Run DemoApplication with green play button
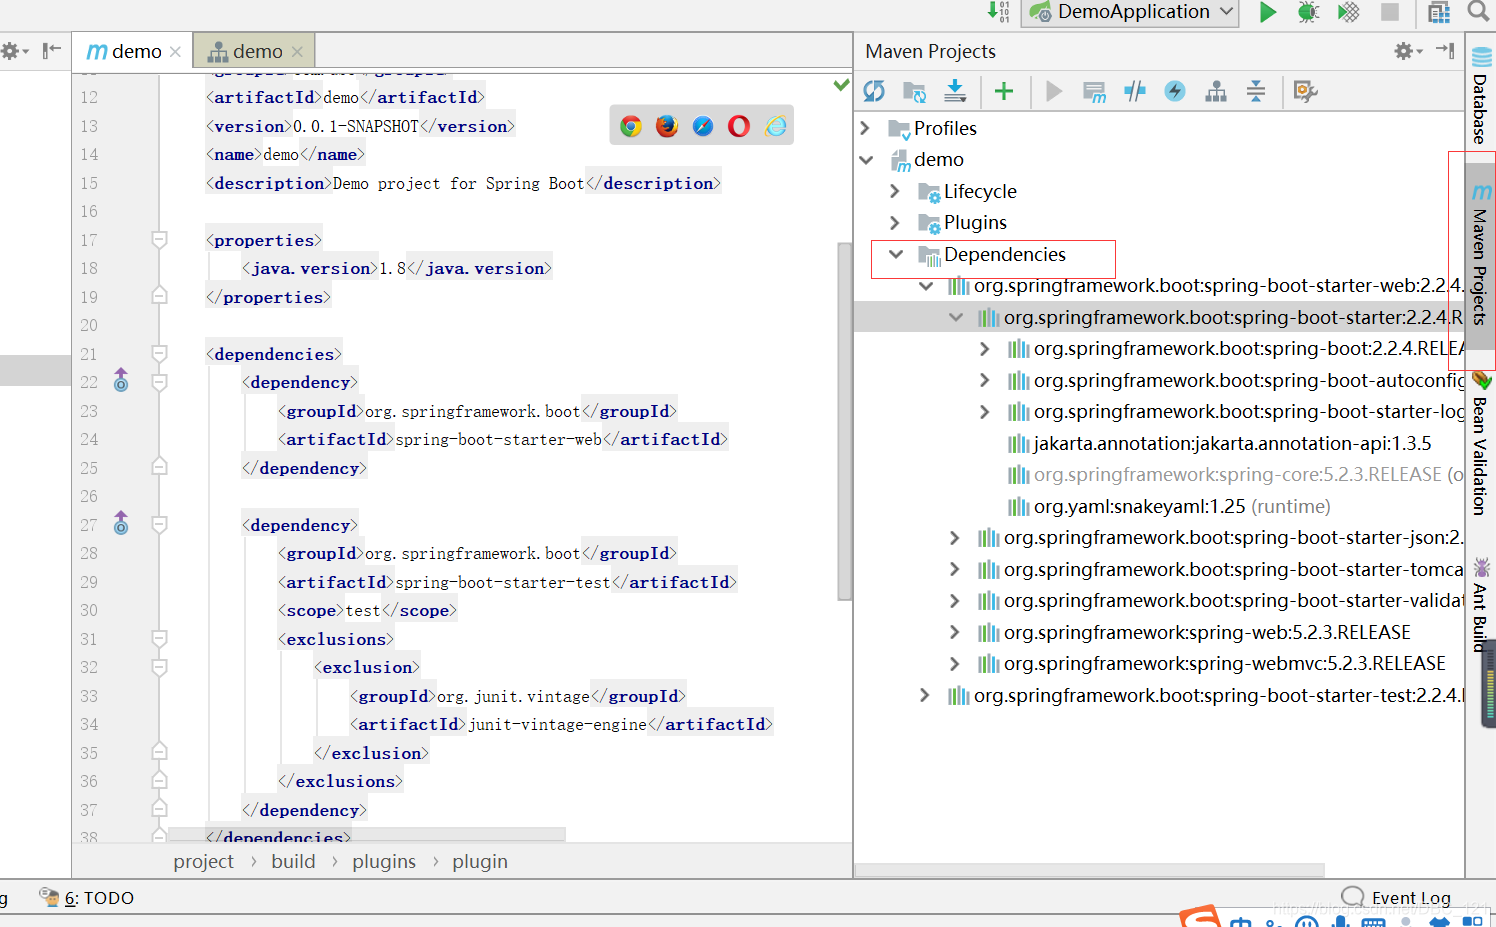The height and width of the screenshot is (927, 1496). coord(1268,12)
